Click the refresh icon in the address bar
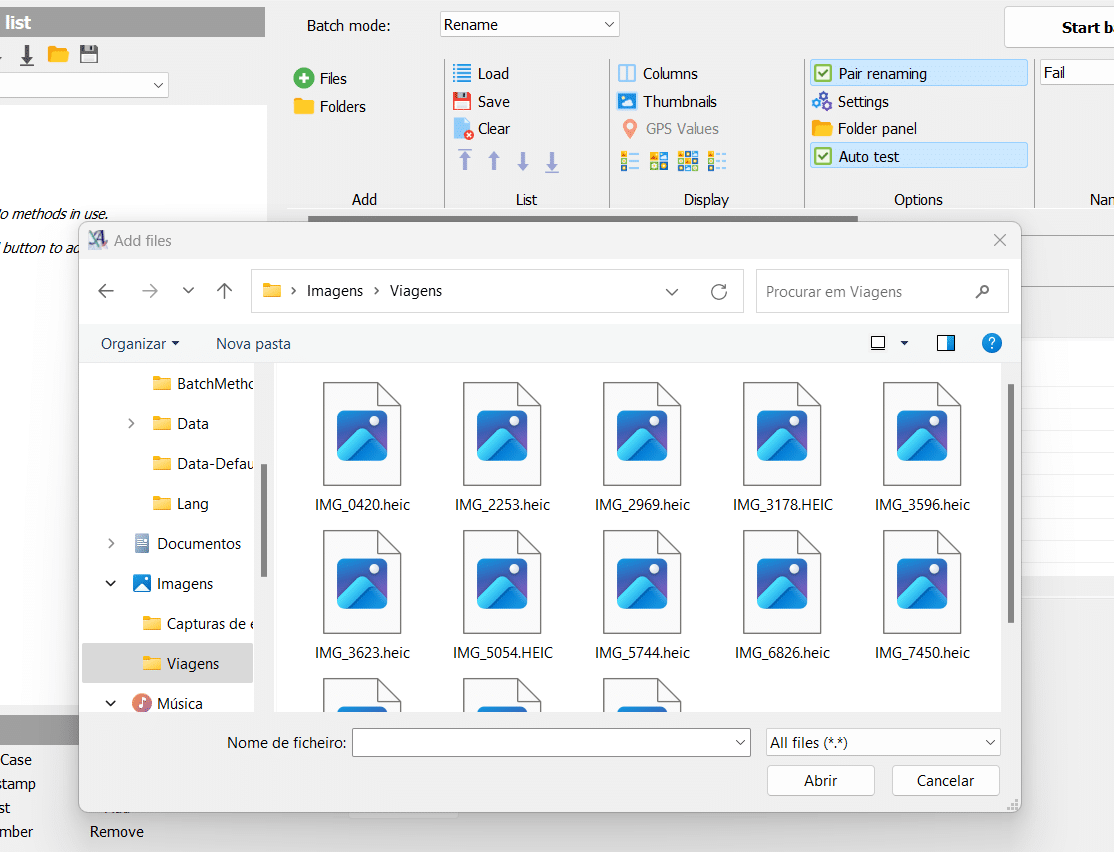This screenshot has width=1114, height=852. coord(718,291)
